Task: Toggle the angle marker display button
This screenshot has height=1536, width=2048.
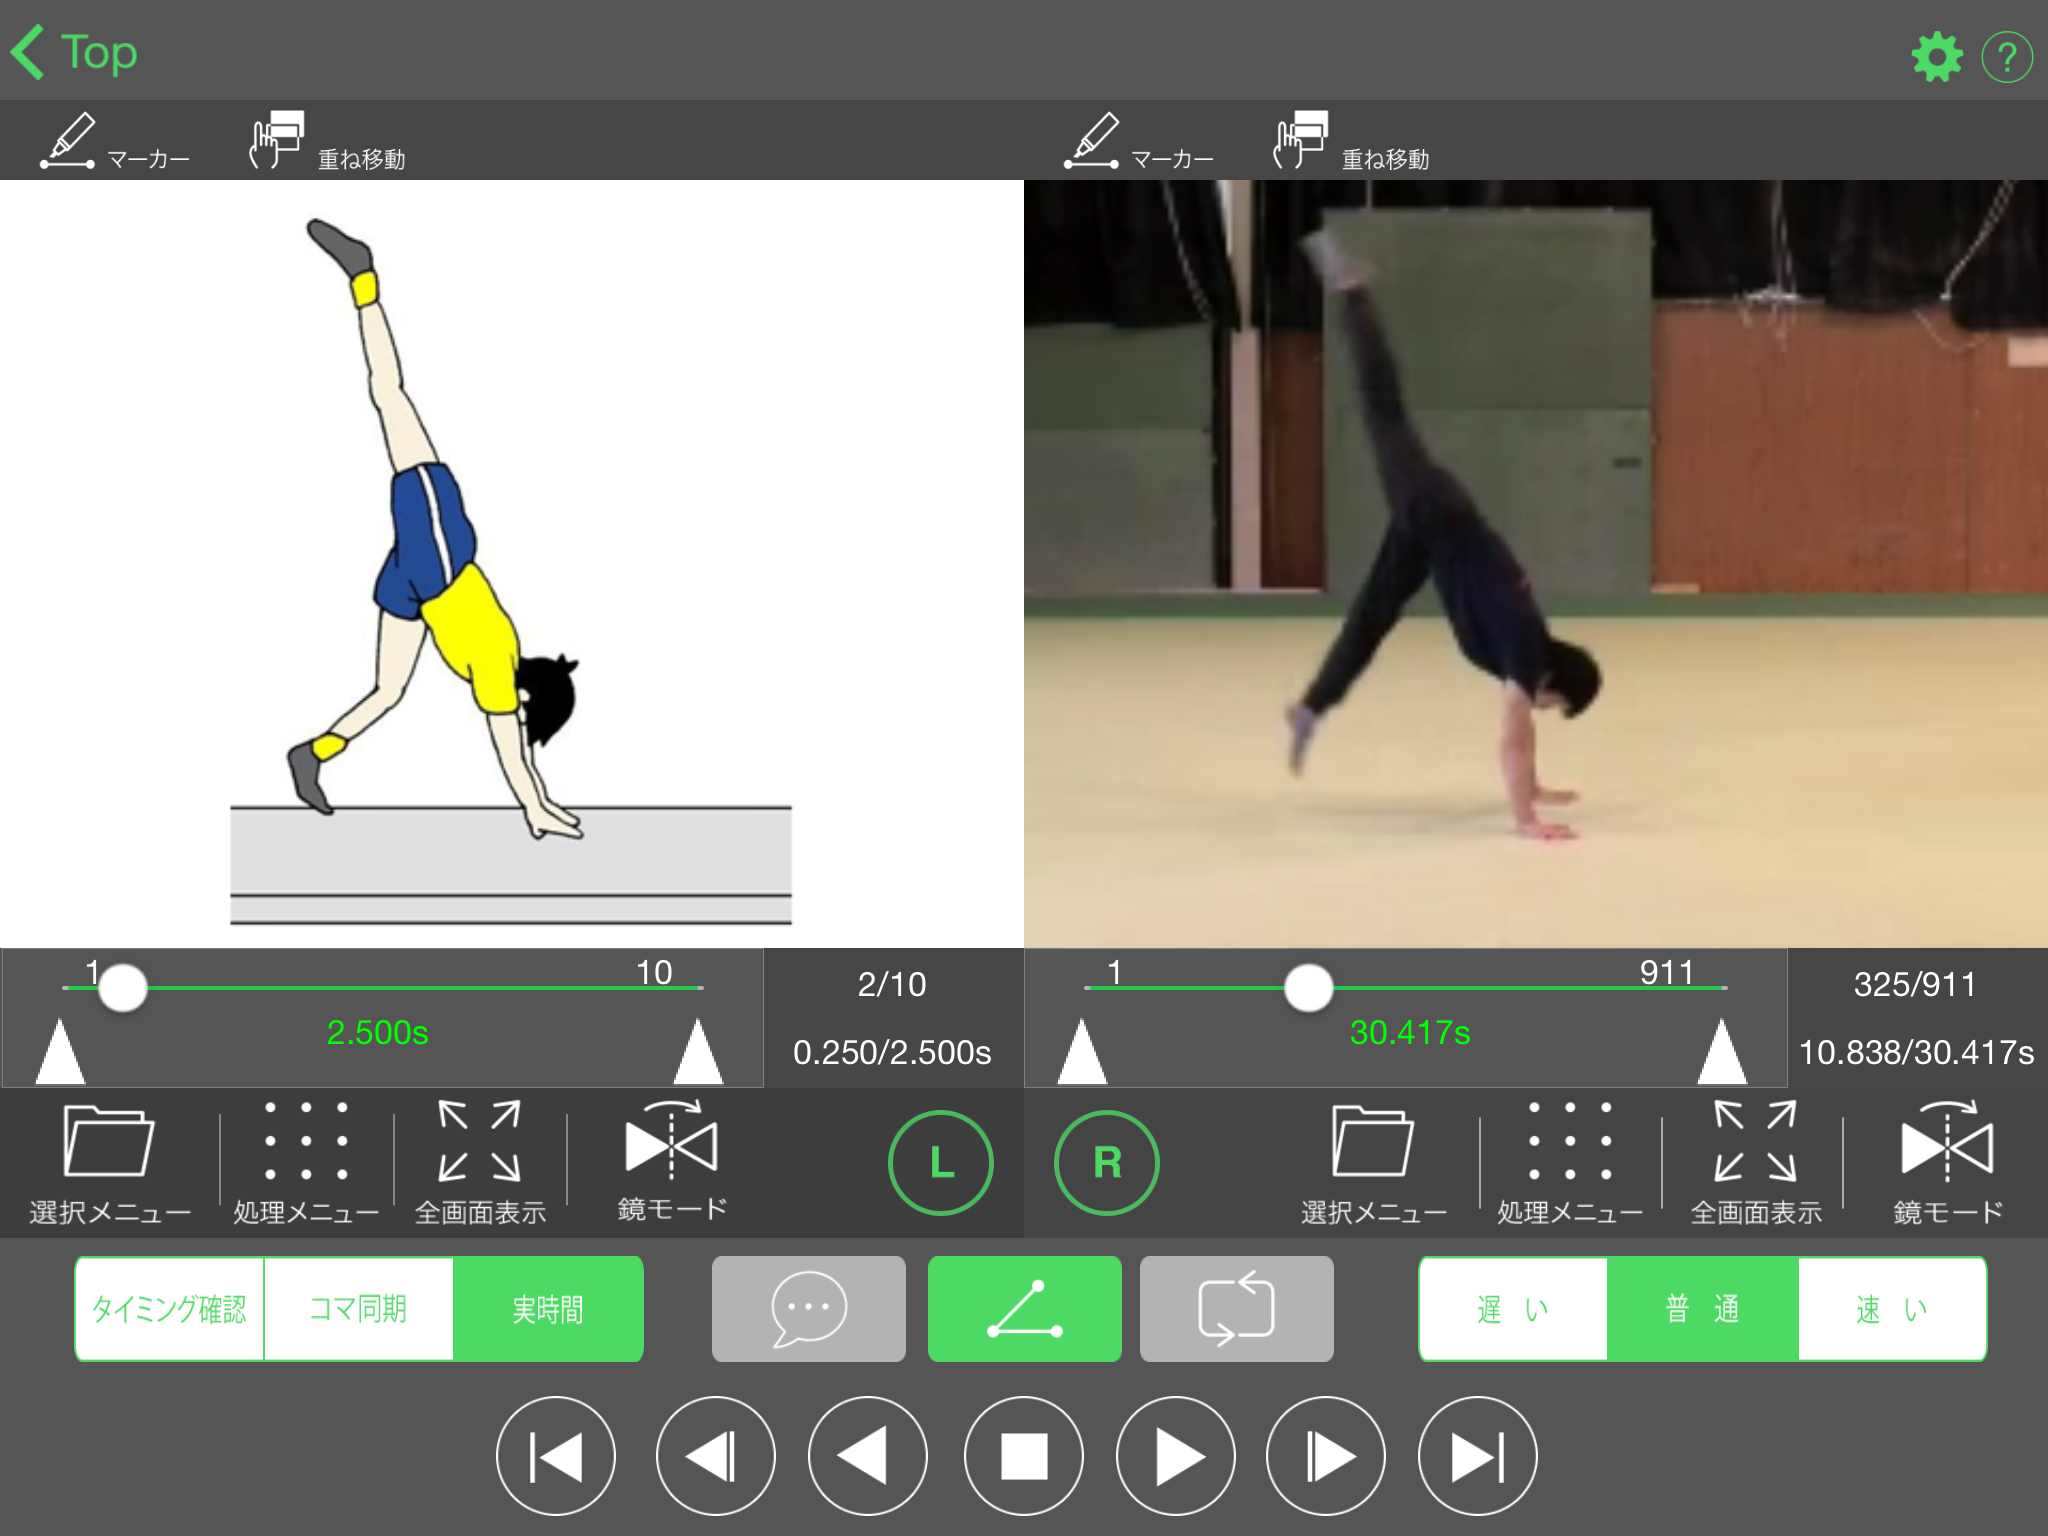Action: pos(1025,1309)
